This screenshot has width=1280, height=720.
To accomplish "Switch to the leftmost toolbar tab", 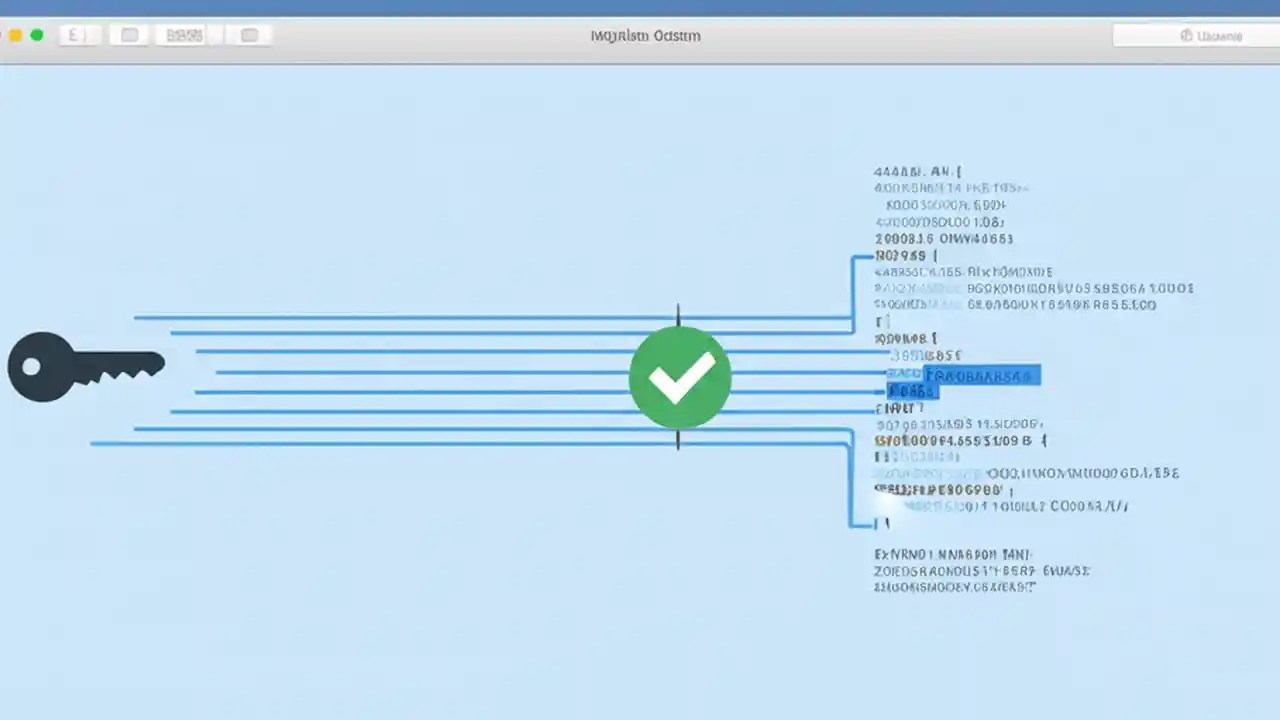I will [78, 34].
